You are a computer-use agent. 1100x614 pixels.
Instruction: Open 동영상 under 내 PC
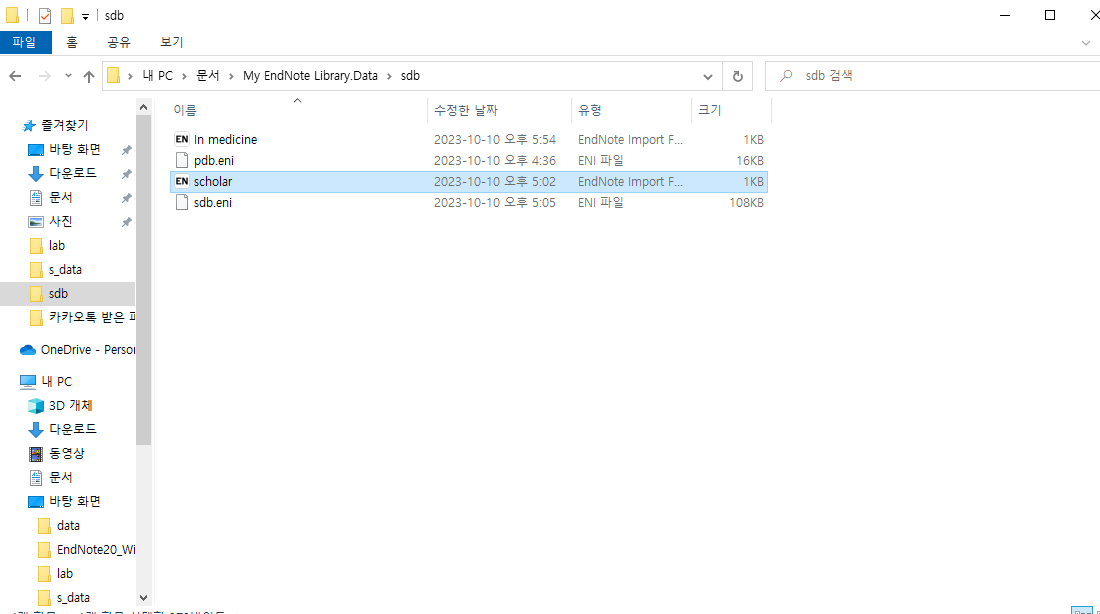67,453
